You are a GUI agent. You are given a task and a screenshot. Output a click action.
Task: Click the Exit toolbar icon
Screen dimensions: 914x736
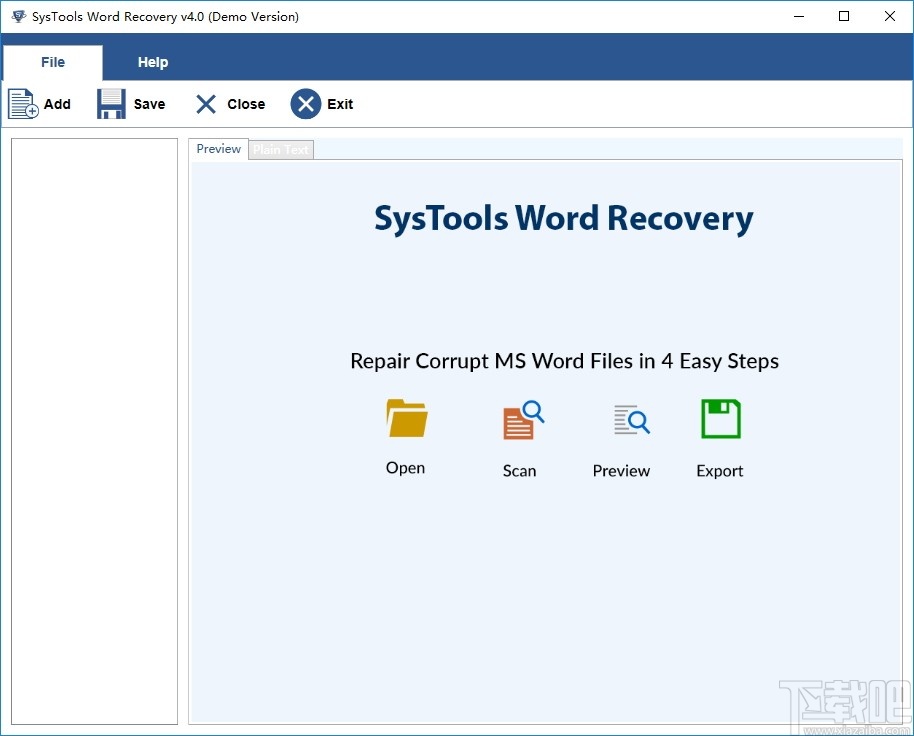coord(306,103)
